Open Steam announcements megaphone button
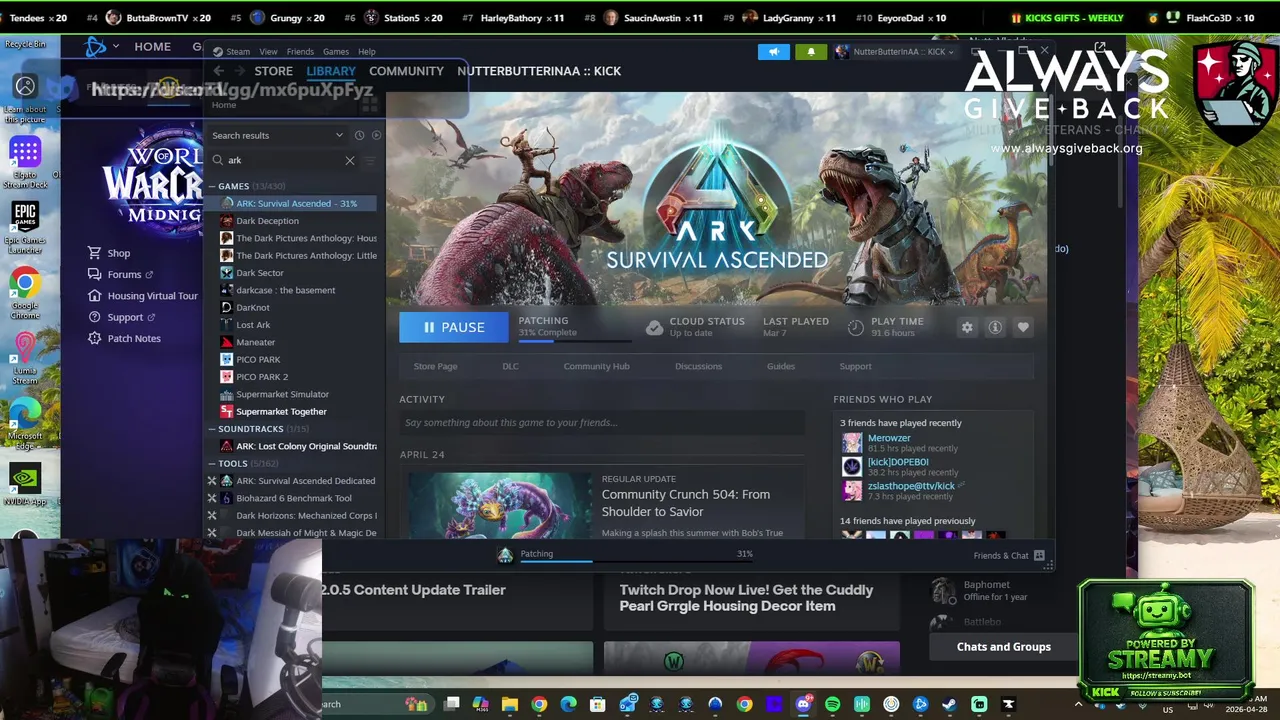 pyautogui.click(x=774, y=51)
